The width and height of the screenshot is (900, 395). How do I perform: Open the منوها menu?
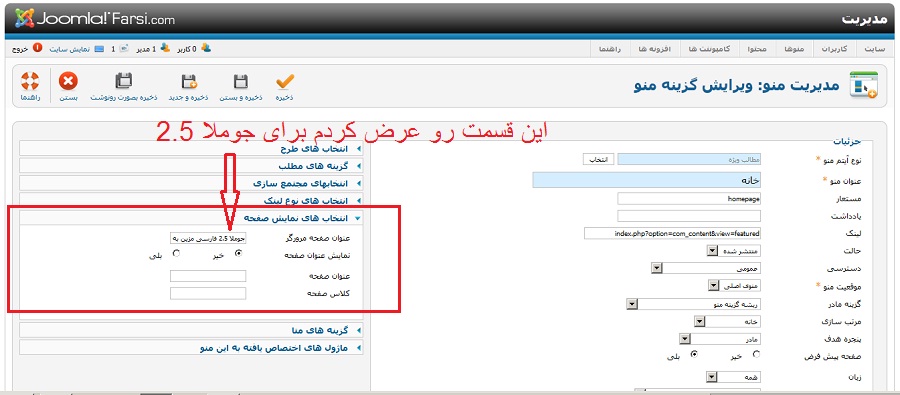[795, 49]
